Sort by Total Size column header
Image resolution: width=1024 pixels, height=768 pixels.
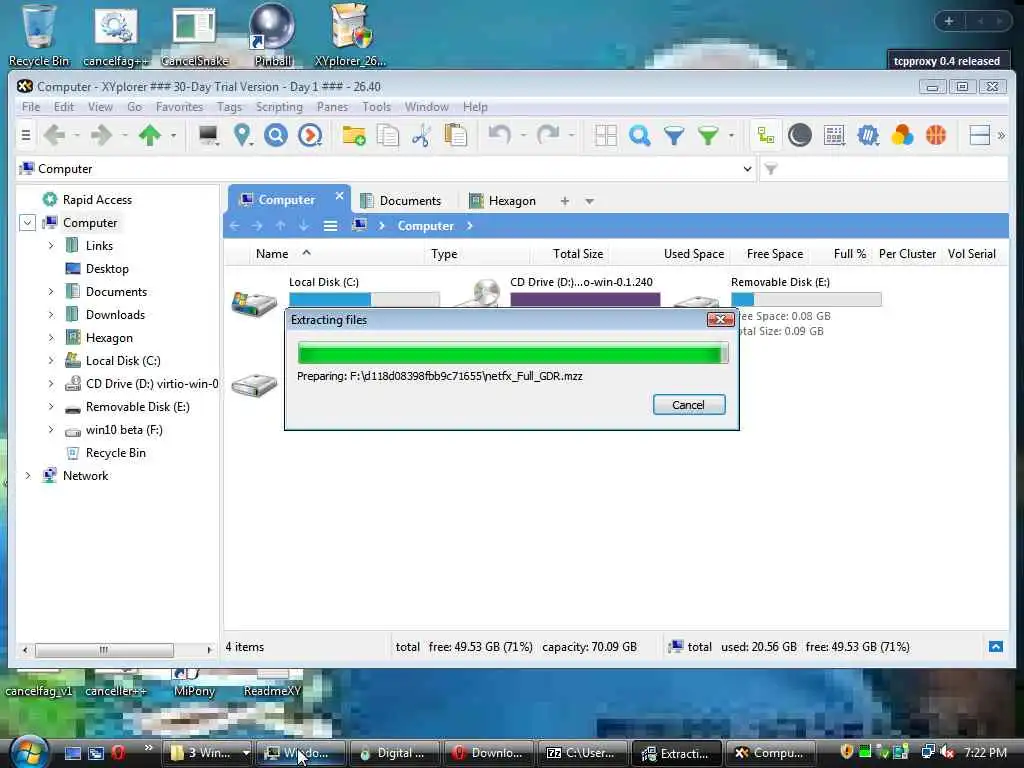click(578, 254)
